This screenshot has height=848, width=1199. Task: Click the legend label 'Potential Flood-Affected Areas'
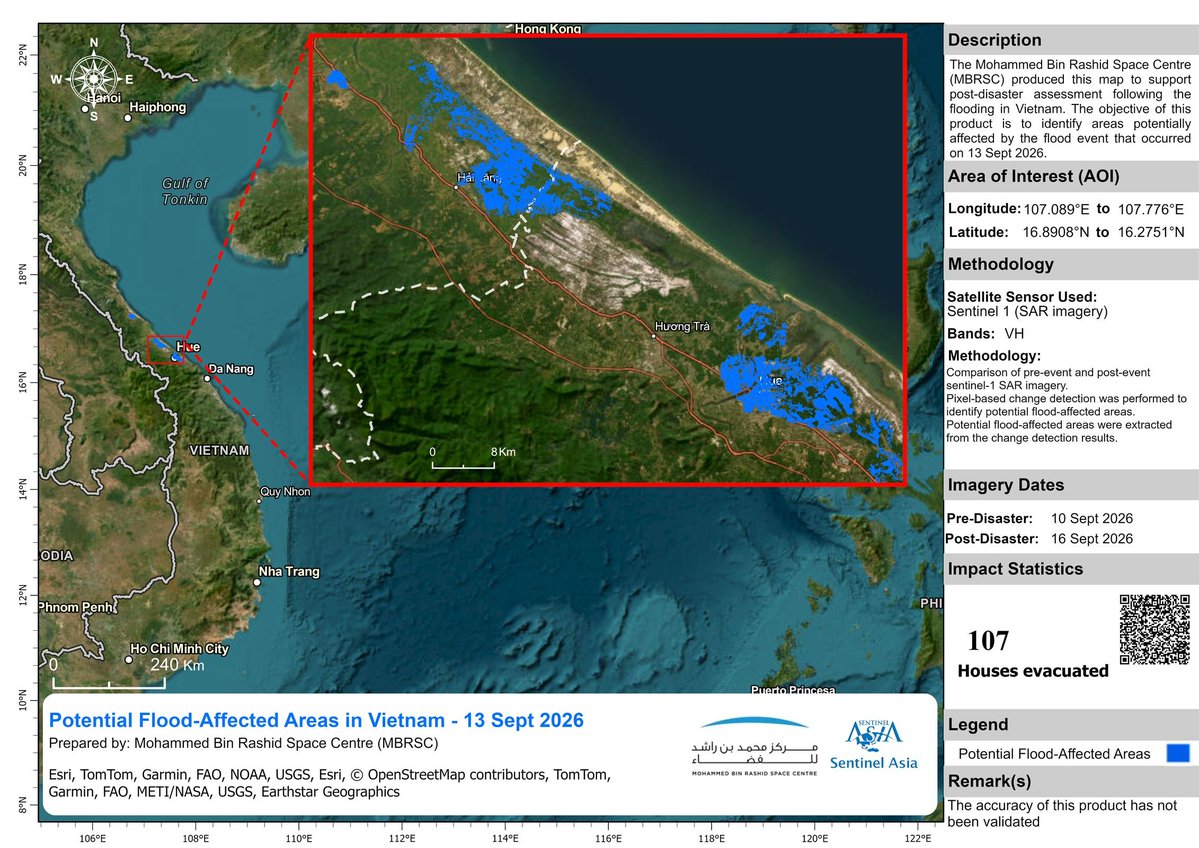pos(1054,754)
